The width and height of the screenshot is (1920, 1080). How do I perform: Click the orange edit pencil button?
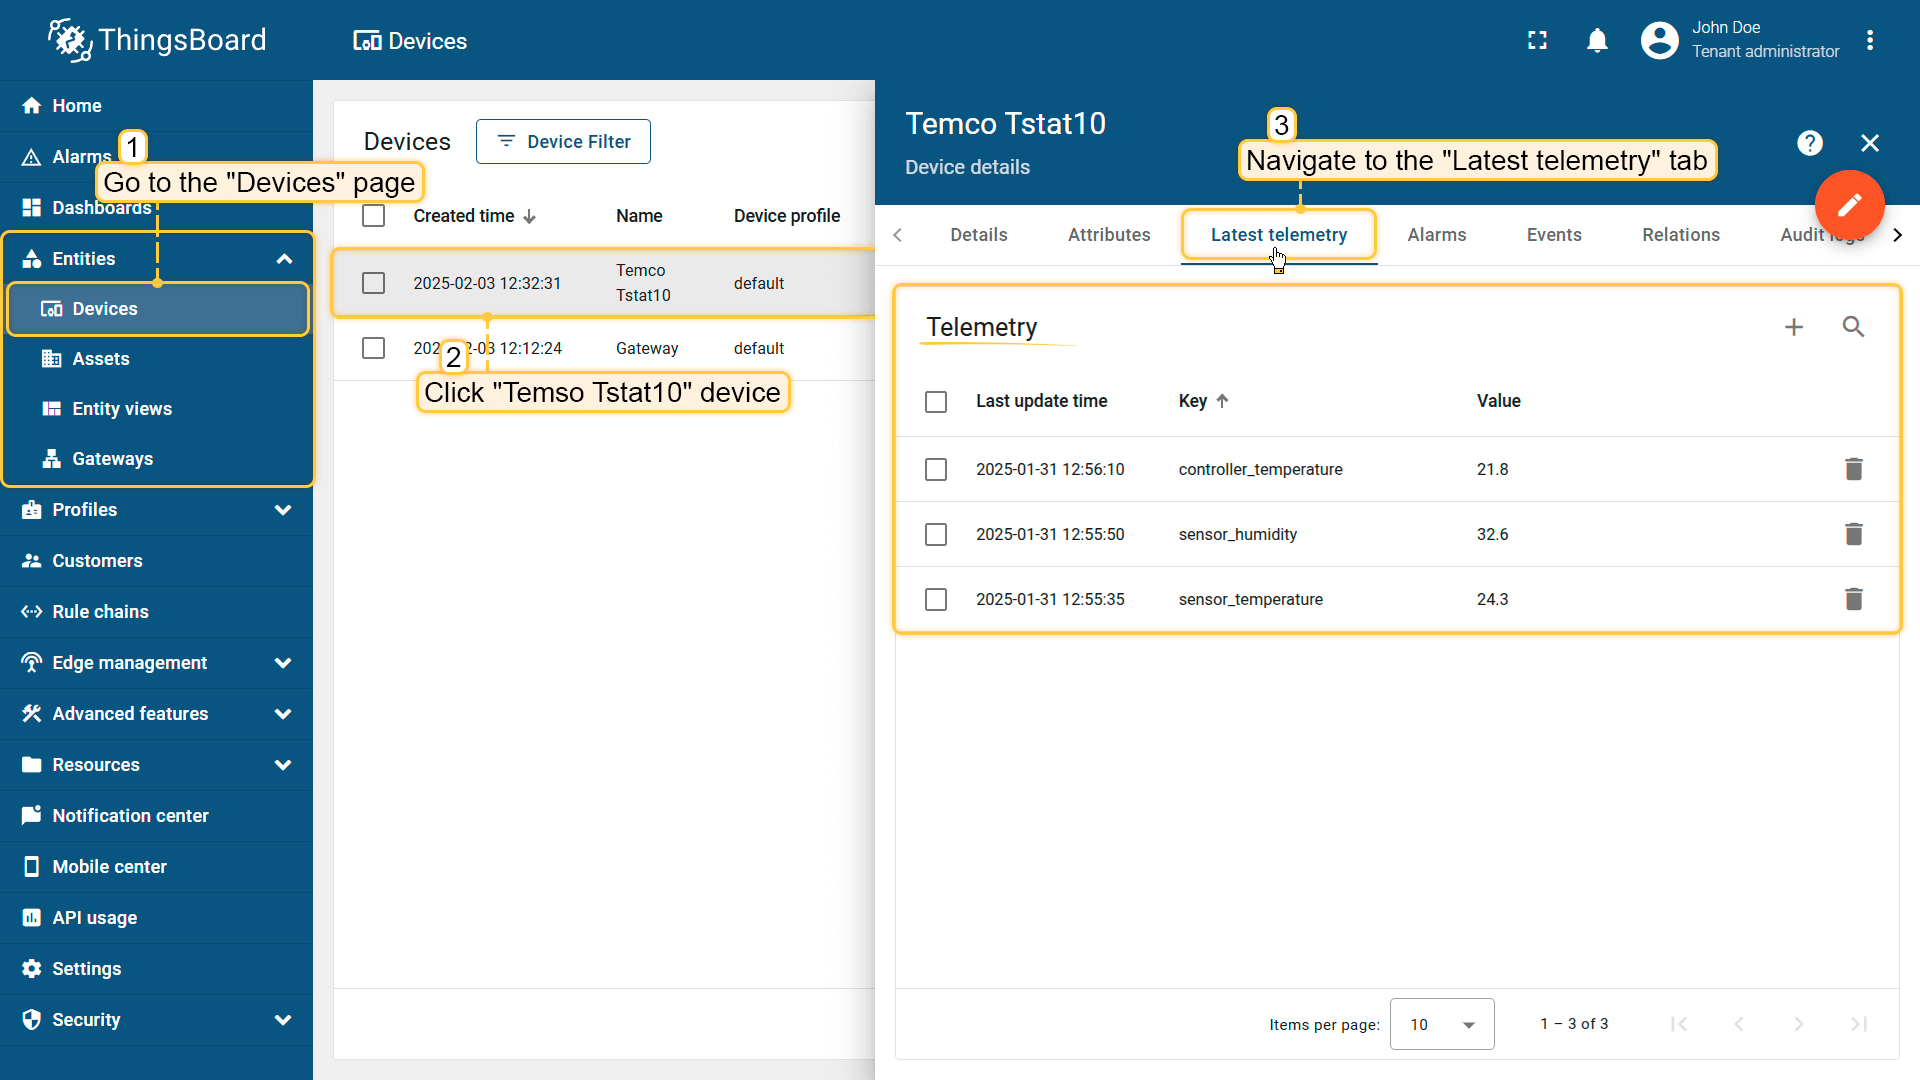1849,205
